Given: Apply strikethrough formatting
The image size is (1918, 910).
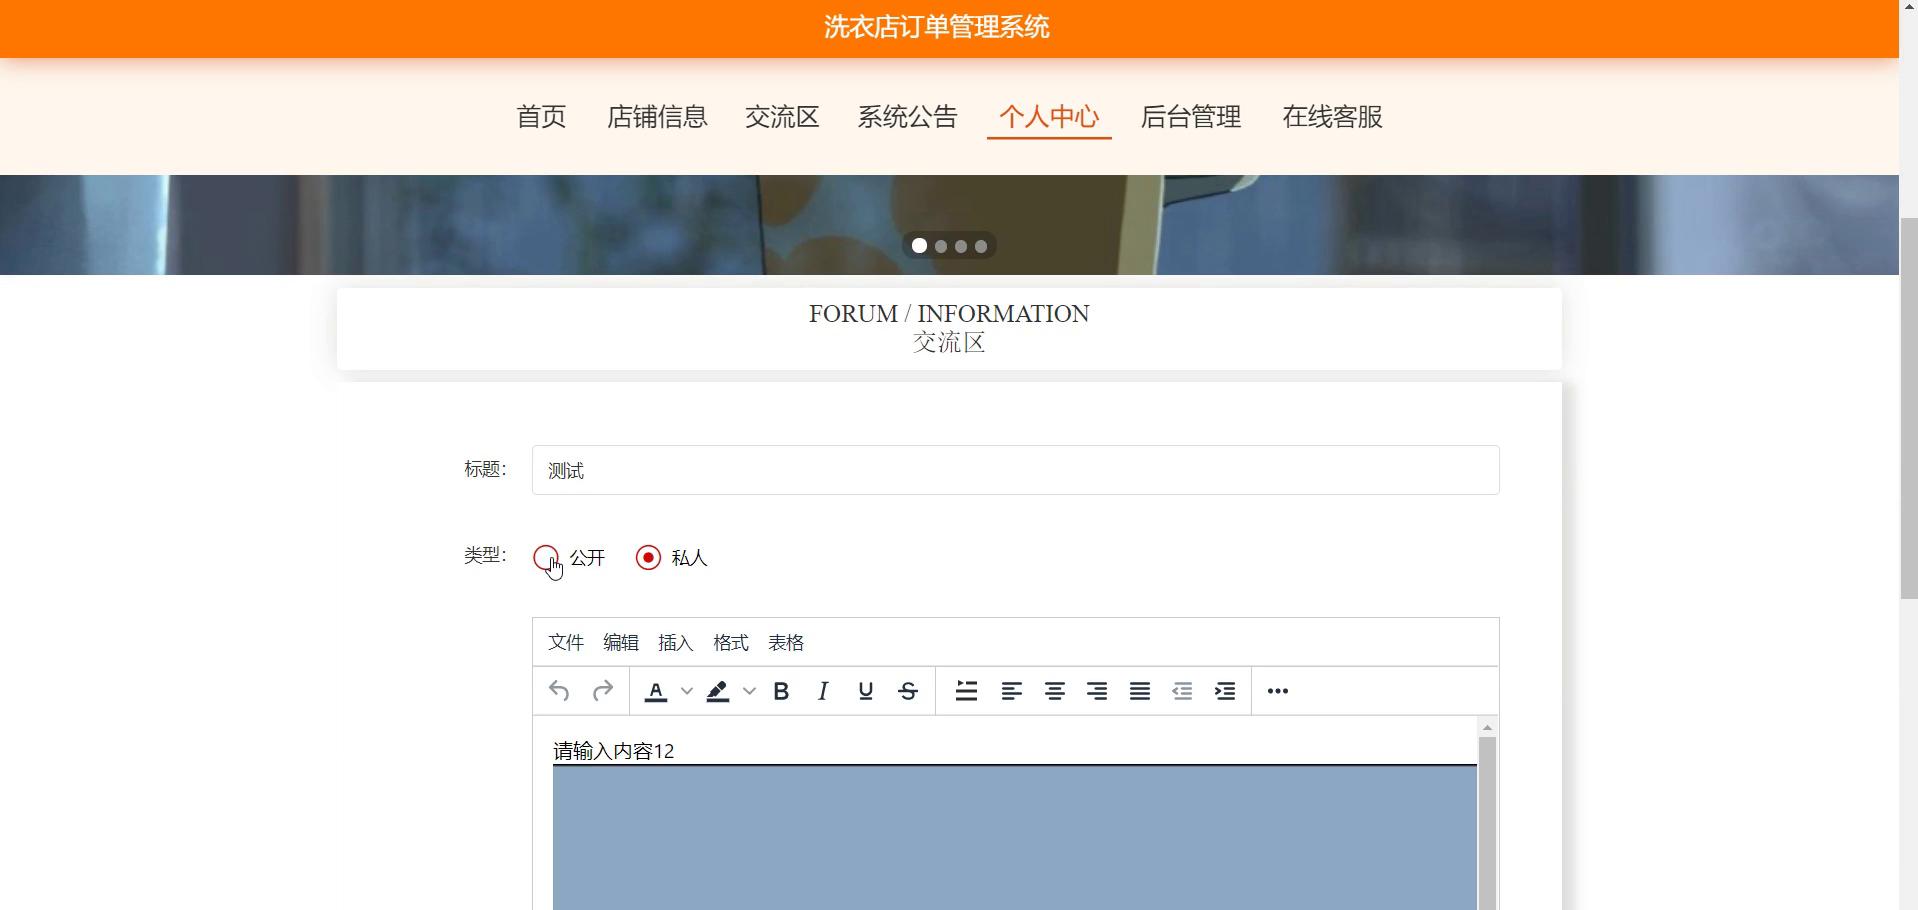Looking at the screenshot, I should 908,691.
